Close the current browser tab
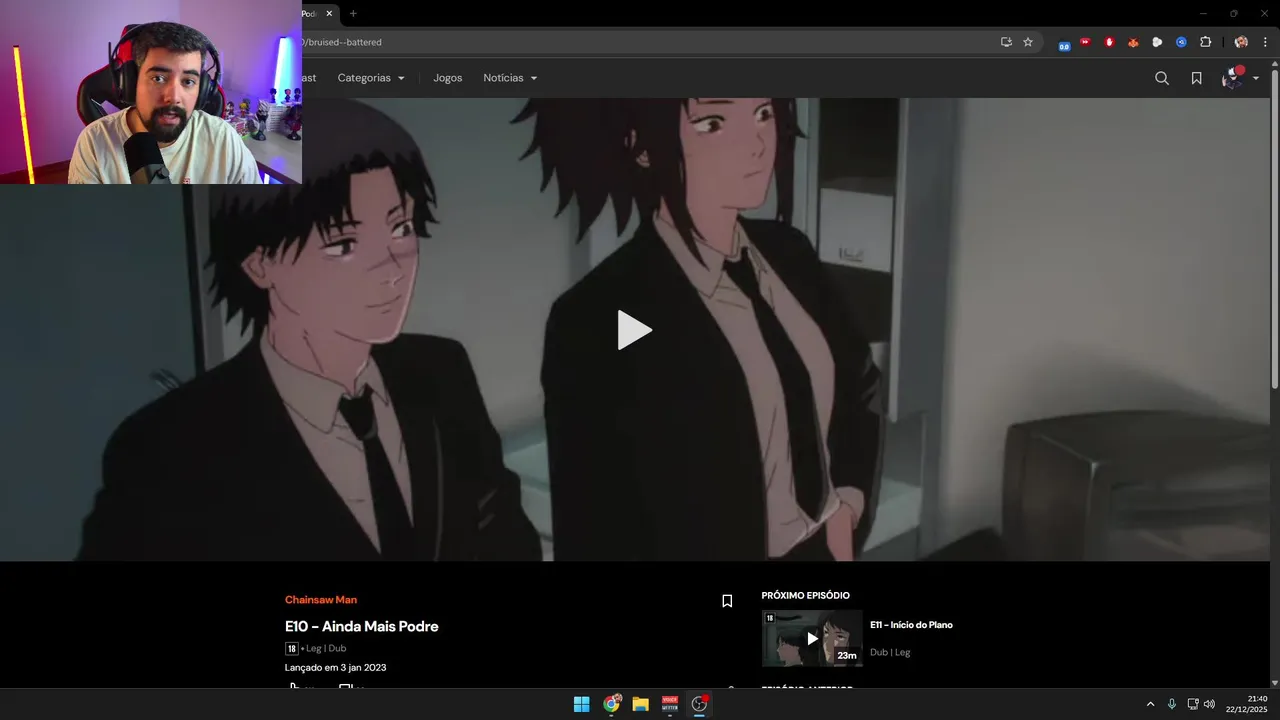 click(x=329, y=13)
